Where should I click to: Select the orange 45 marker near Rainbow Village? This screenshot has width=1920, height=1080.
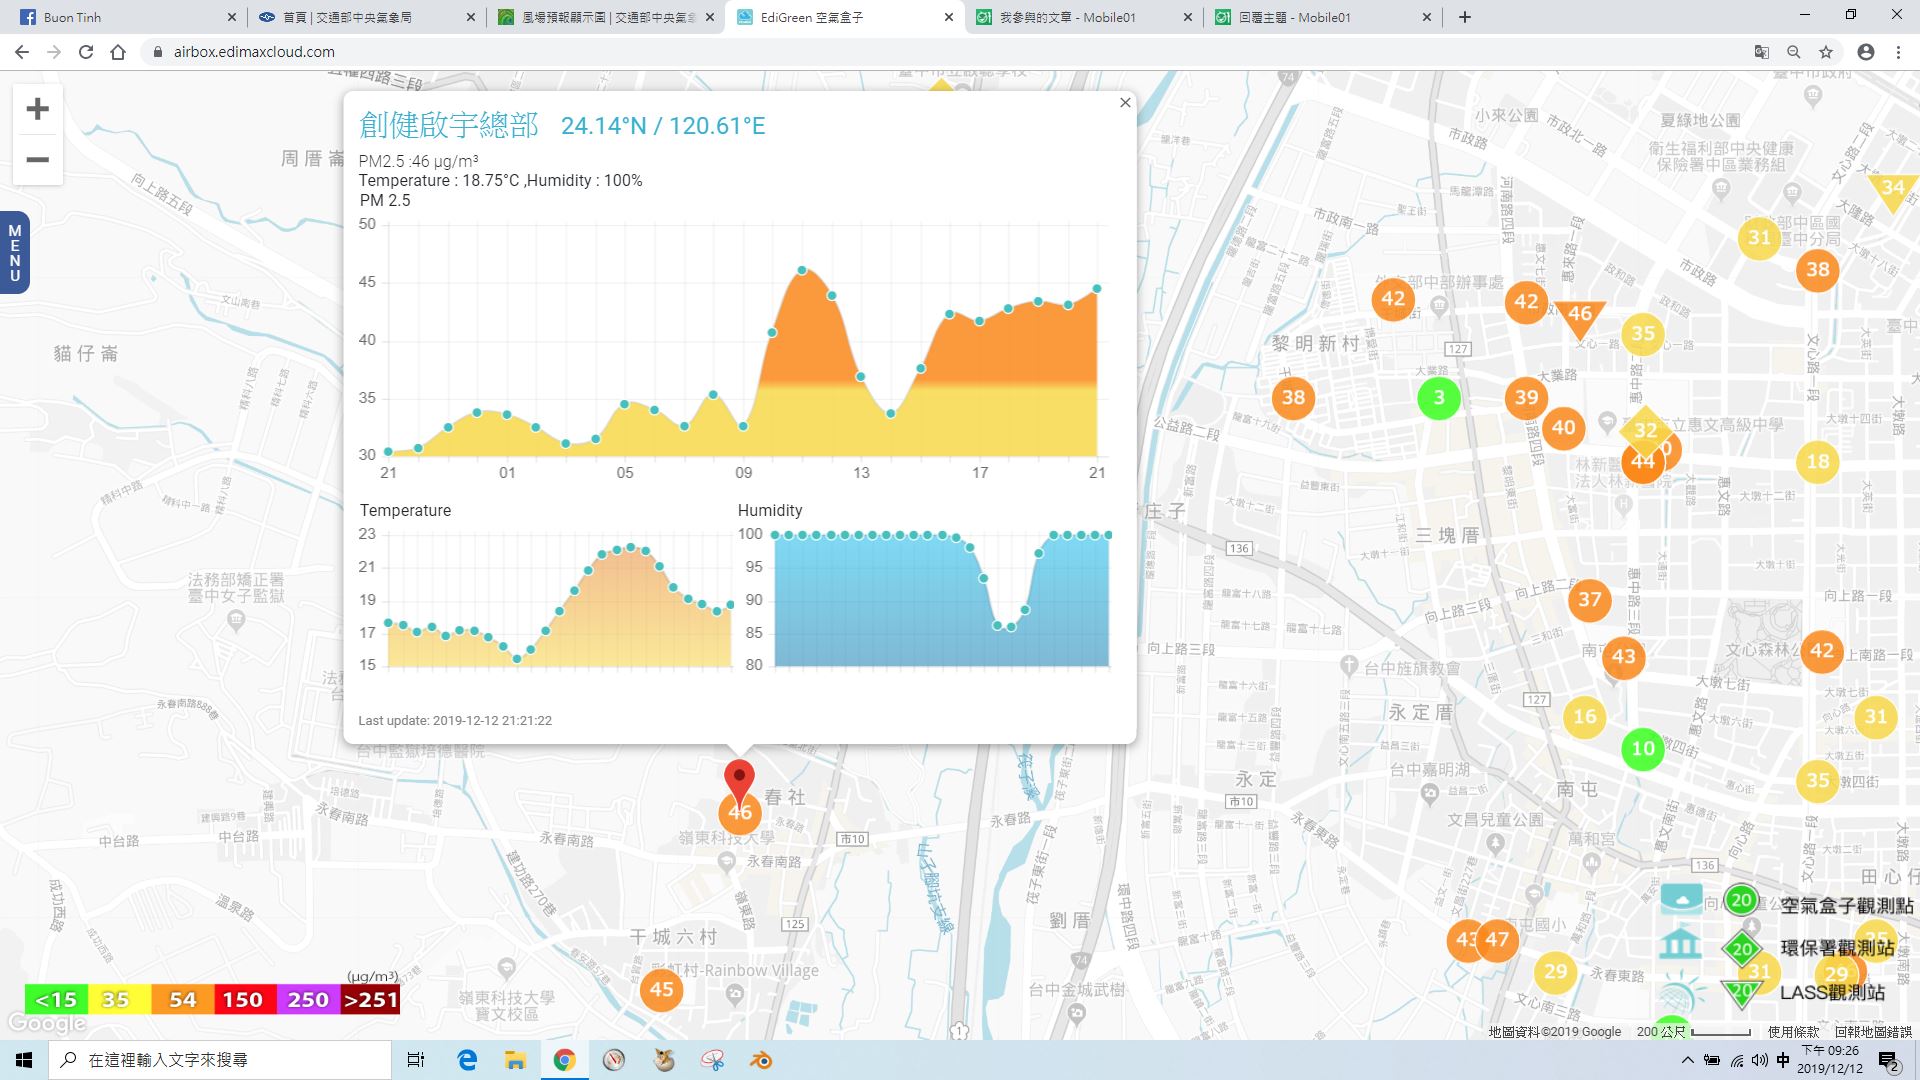(661, 990)
